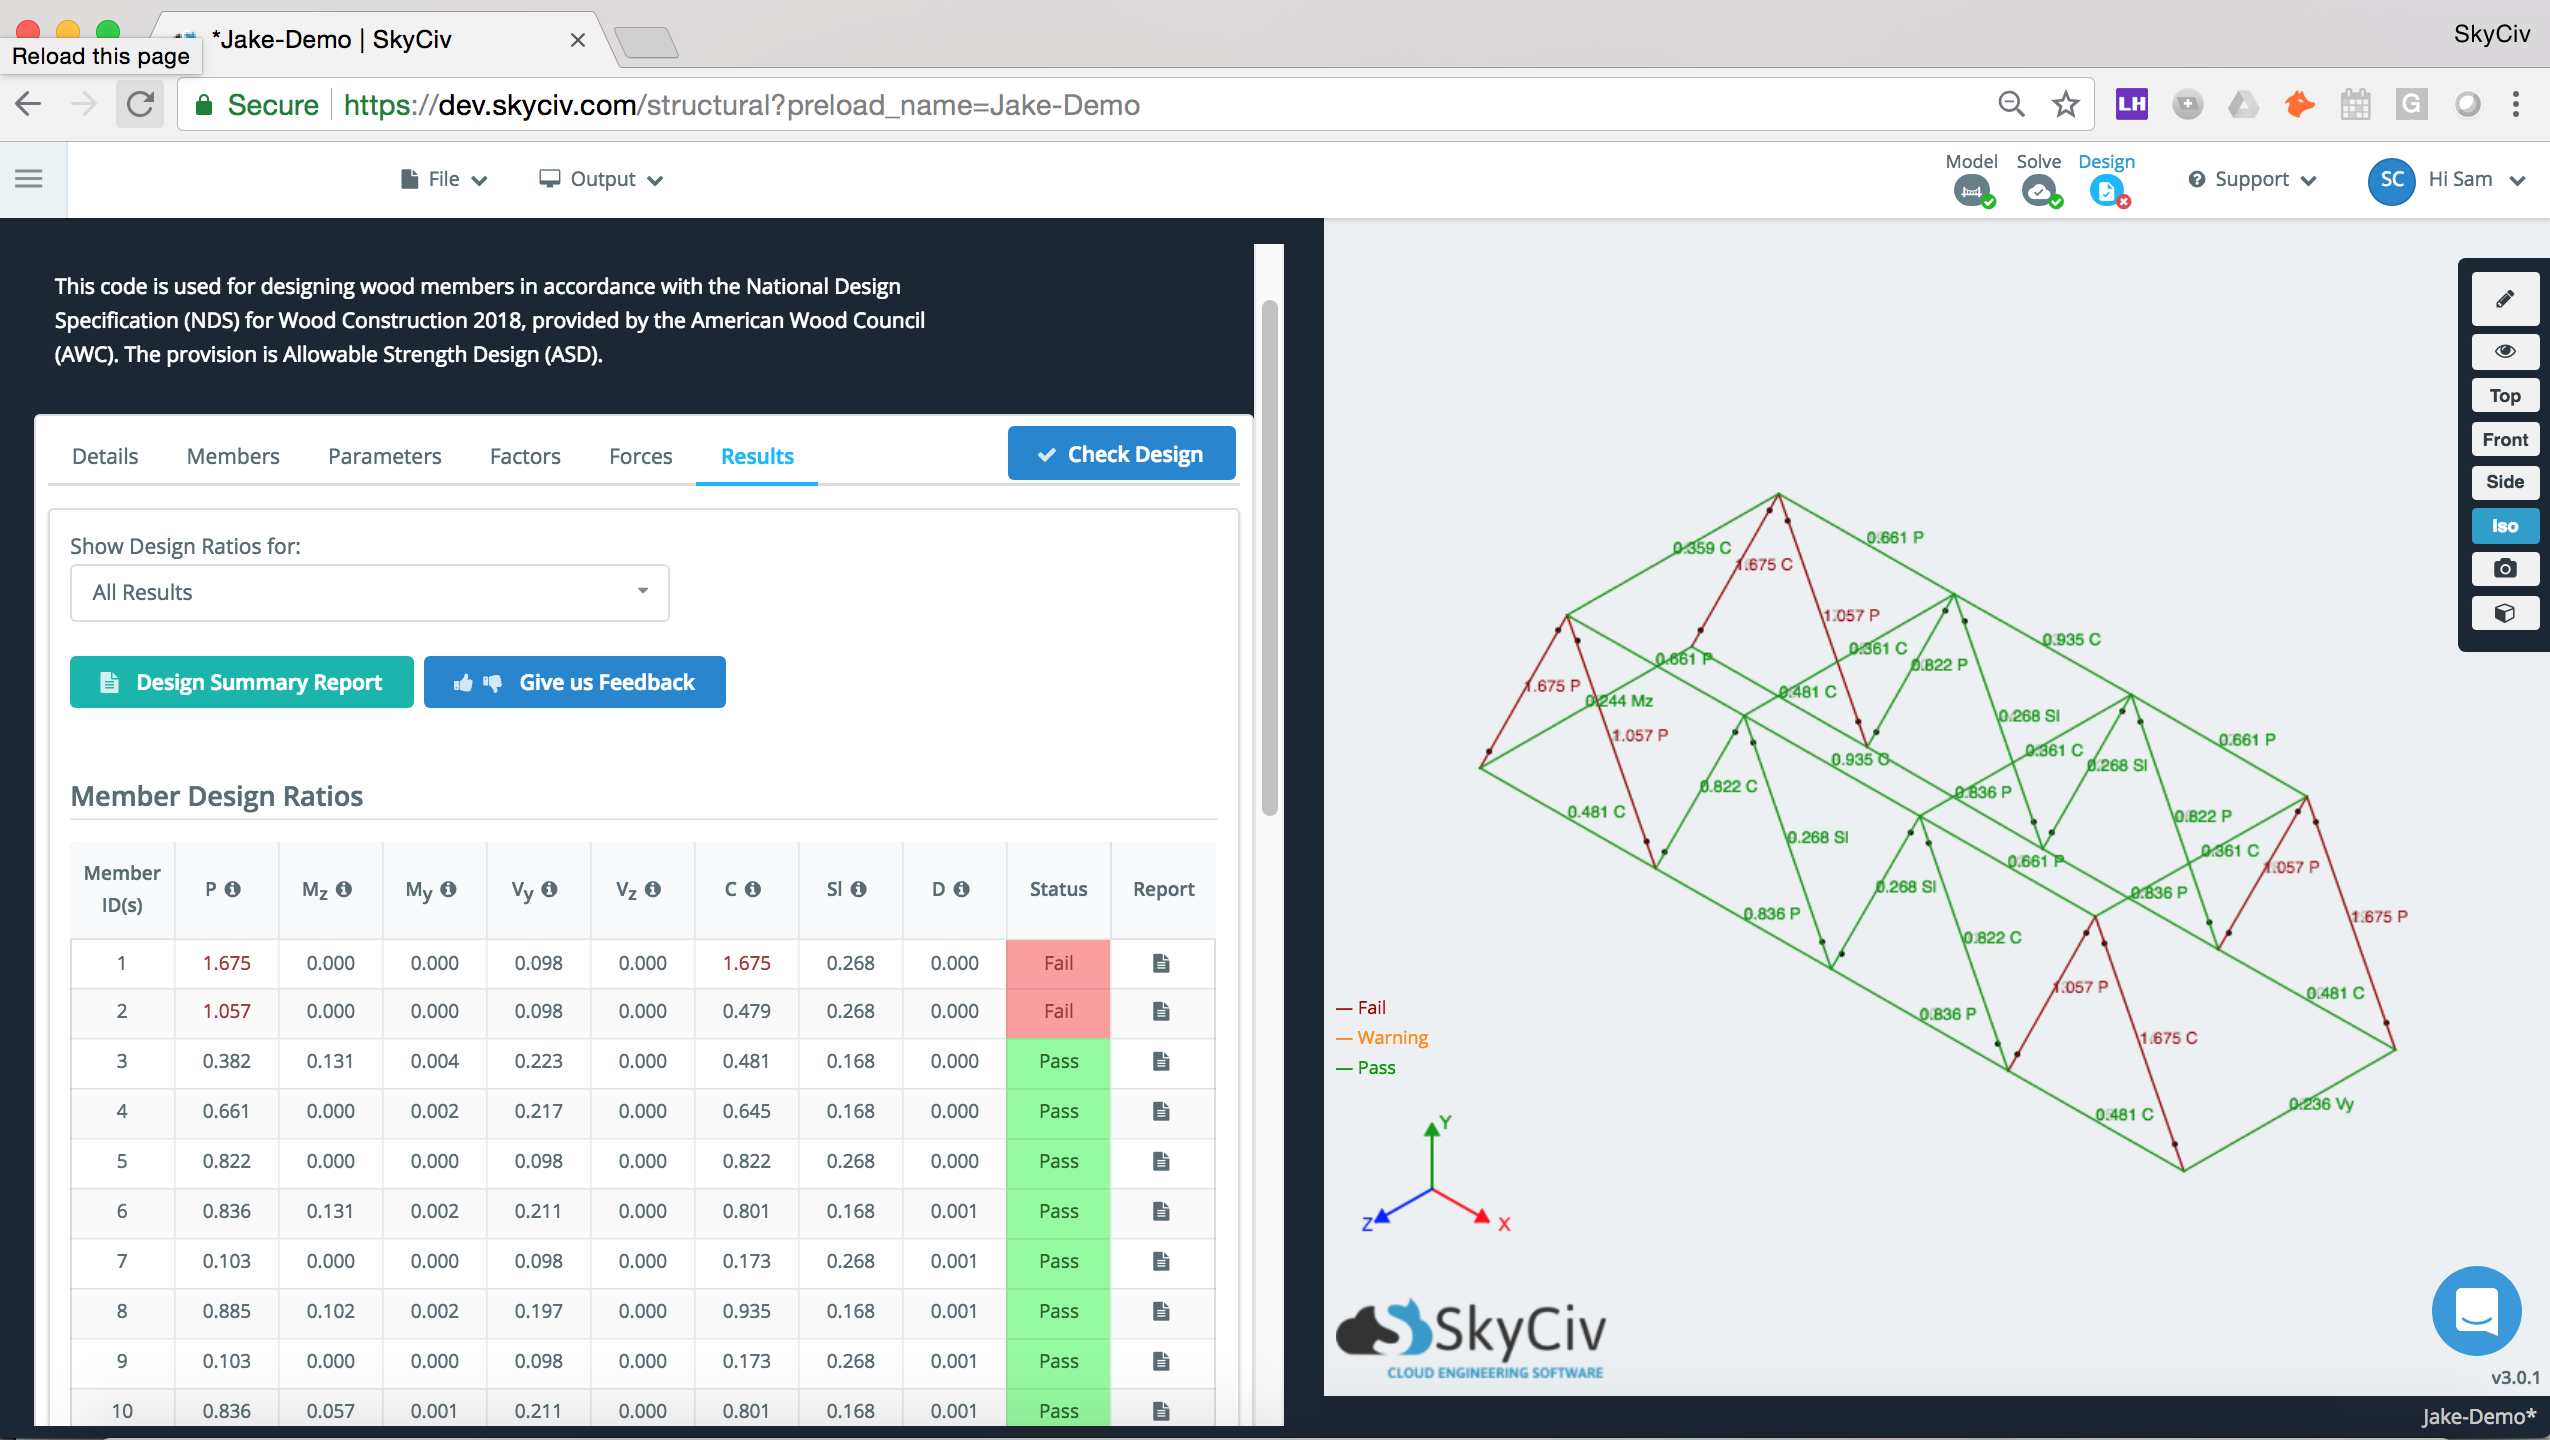2550x1440 pixels.
Task: Click the Solve mode icon
Action: coord(2039,189)
